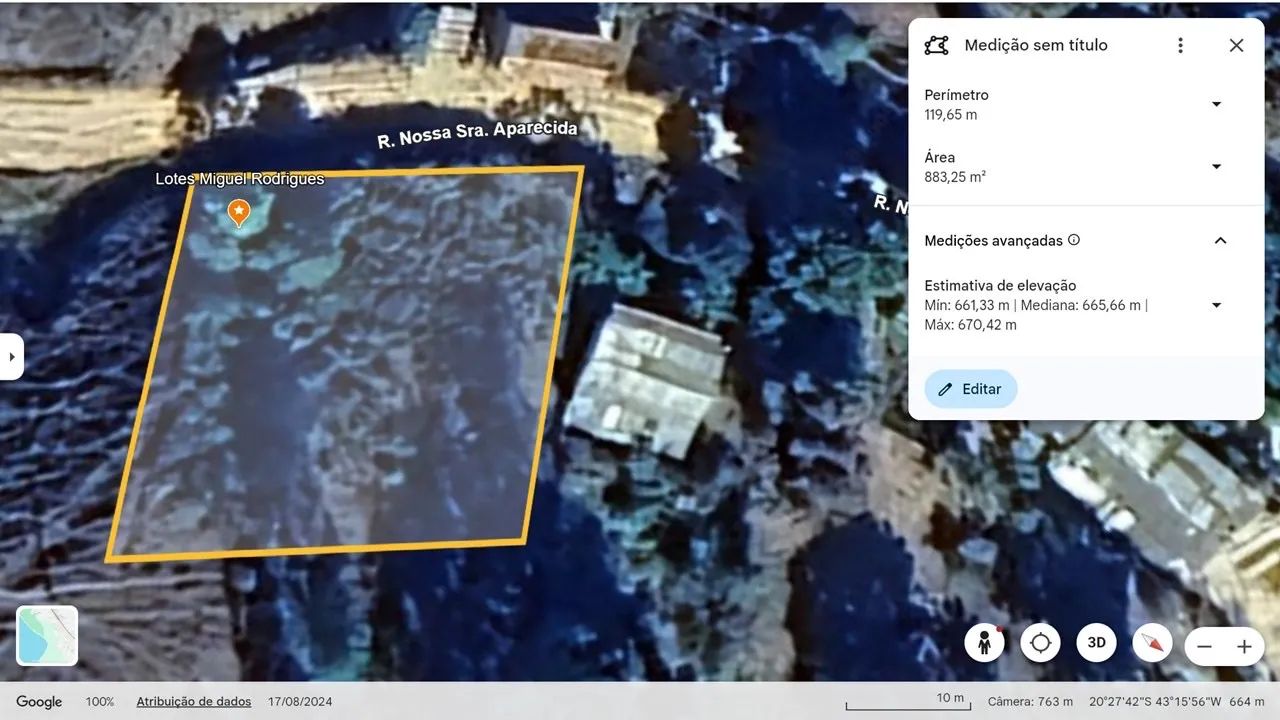Image resolution: width=1280 pixels, height=720 pixels.
Task: Collapse the Medições avançadas section
Action: (x=1220, y=240)
